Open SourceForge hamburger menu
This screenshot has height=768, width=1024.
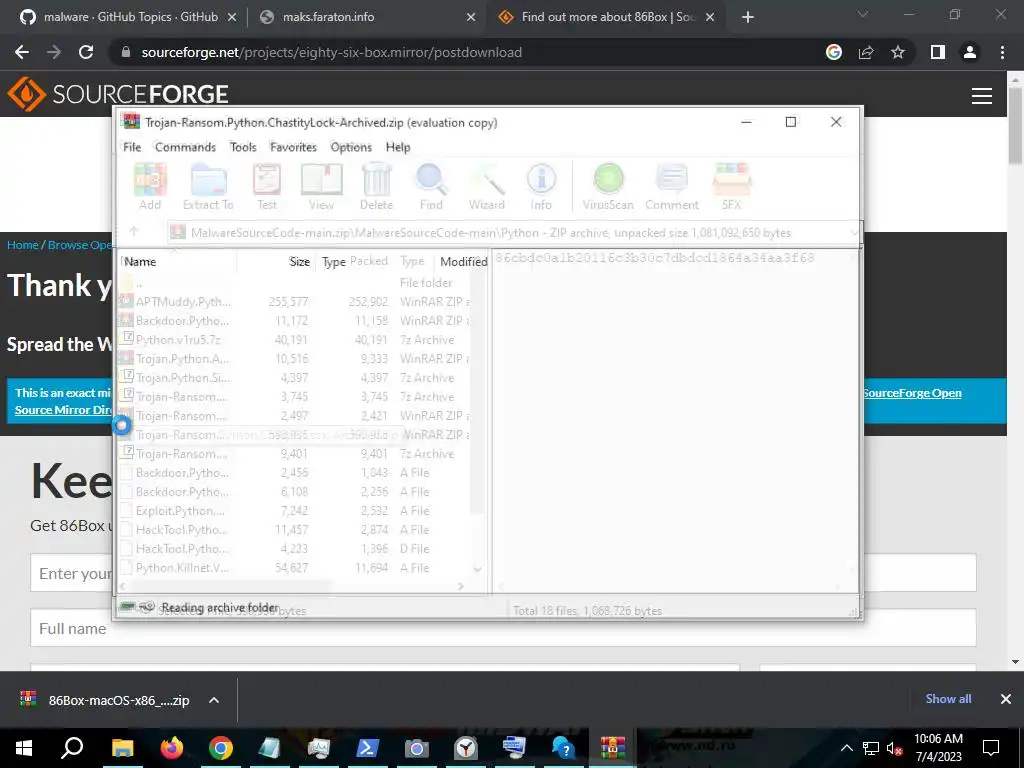[982, 95]
